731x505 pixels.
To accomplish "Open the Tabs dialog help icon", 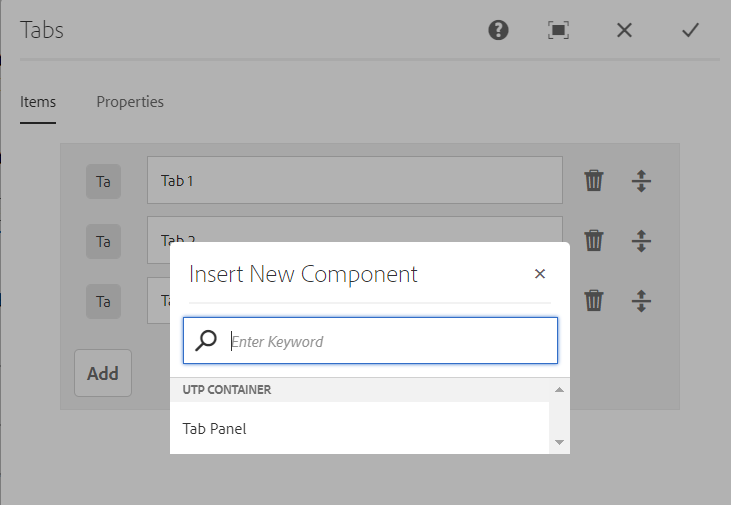I will (x=498, y=30).
